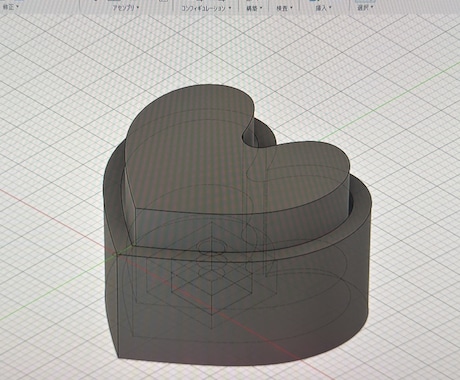Screen dimensions: 460x380
Task: Expand the コンフィギュレーション dropdown menu
Action: (x=206, y=9)
